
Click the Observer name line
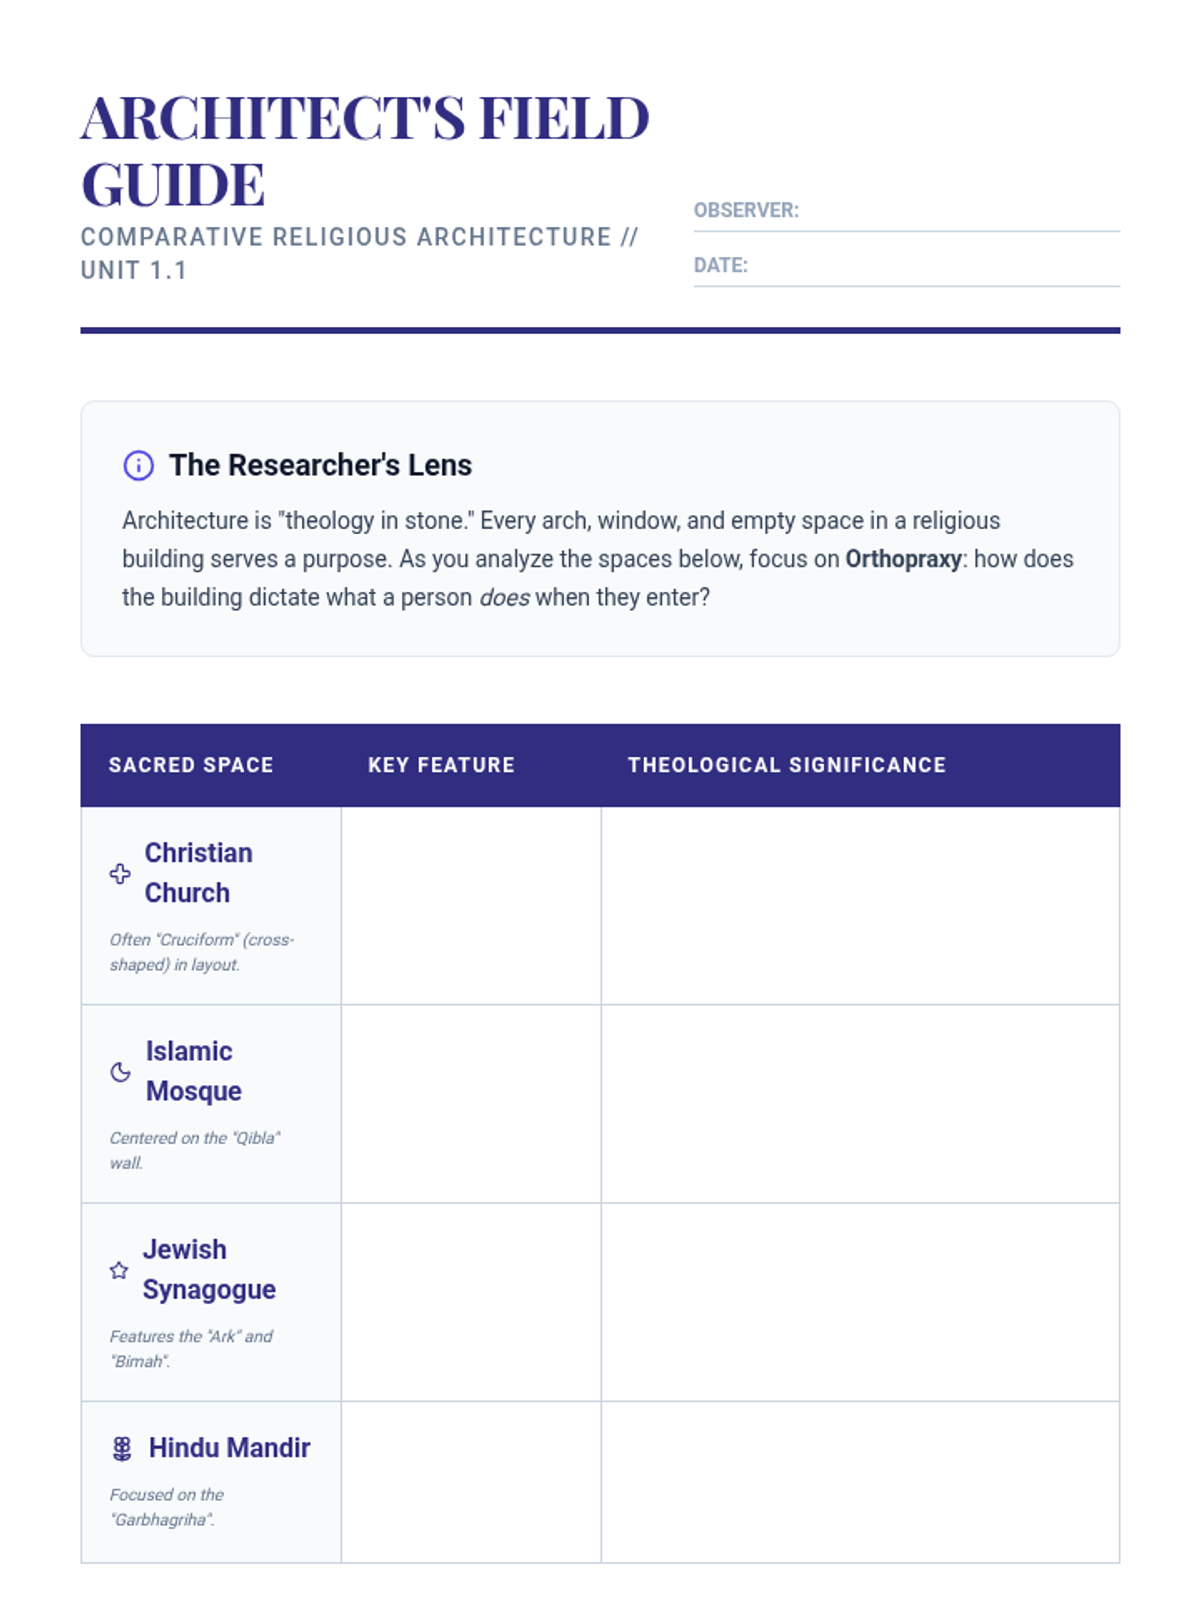(x=958, y=213)
